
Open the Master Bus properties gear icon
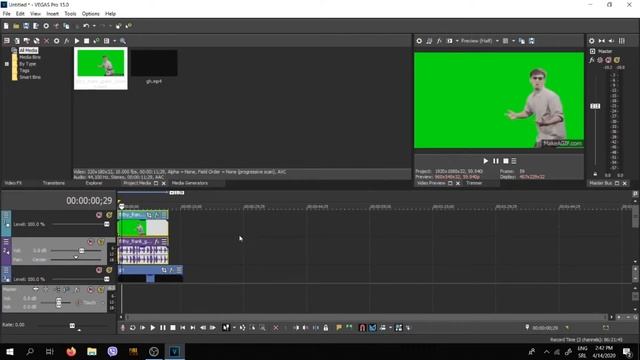tap(591, 41)
